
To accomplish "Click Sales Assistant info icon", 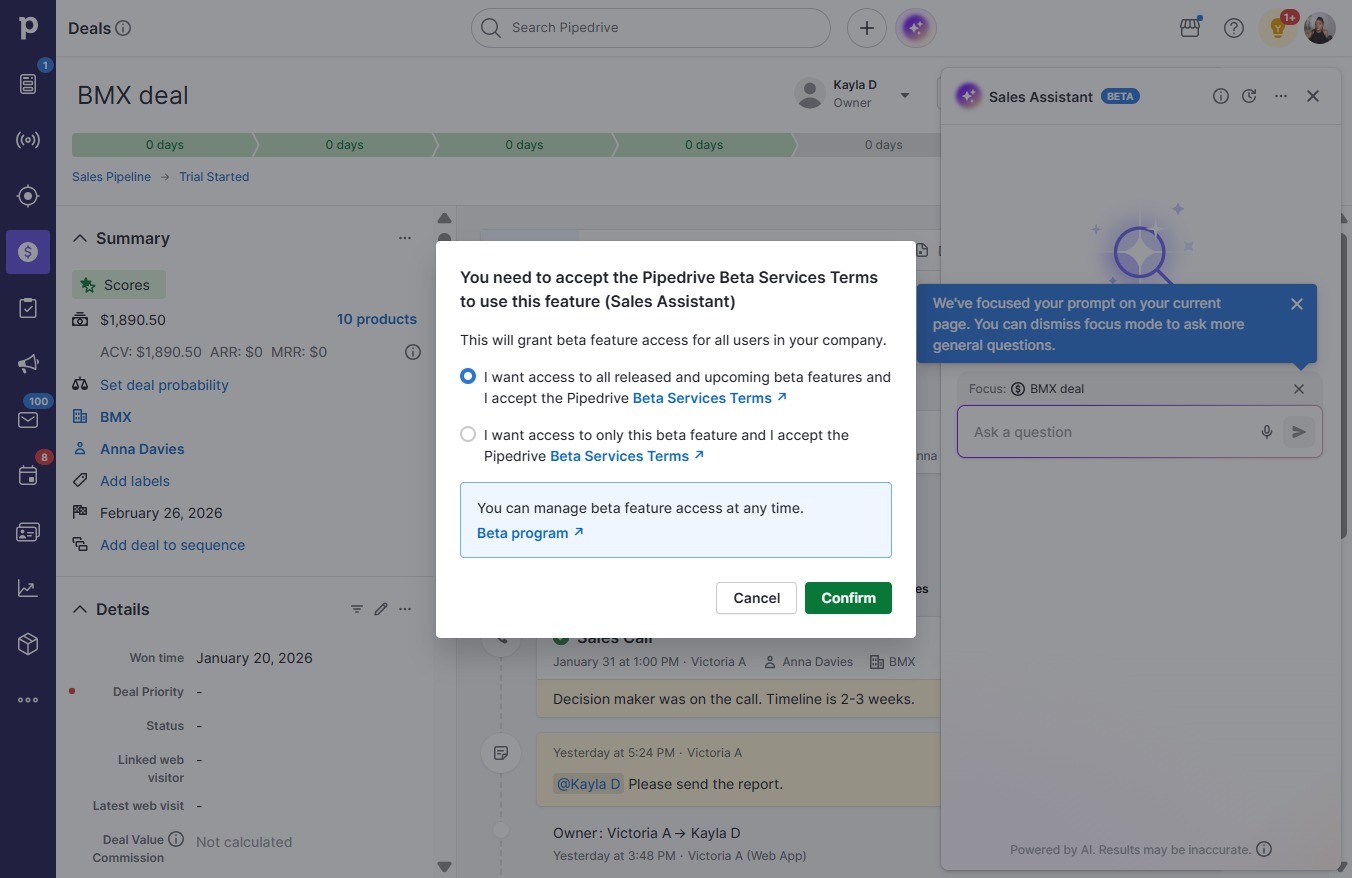I will coord(1221,96).
